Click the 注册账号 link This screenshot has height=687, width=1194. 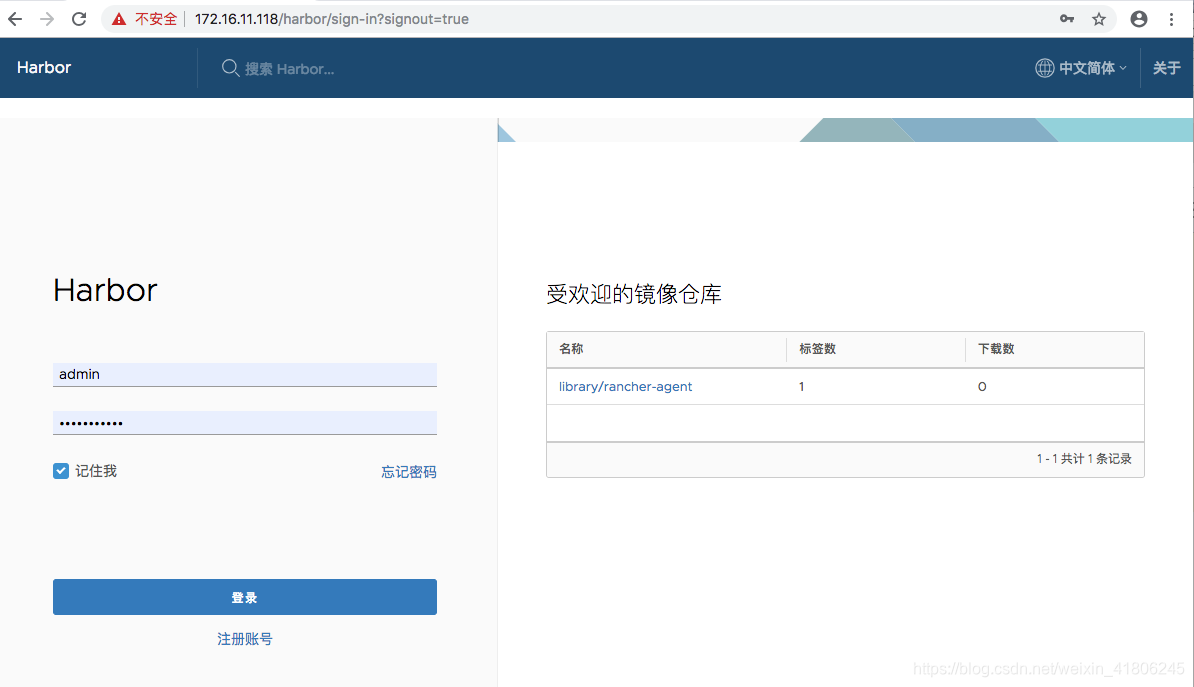[244, 638]
